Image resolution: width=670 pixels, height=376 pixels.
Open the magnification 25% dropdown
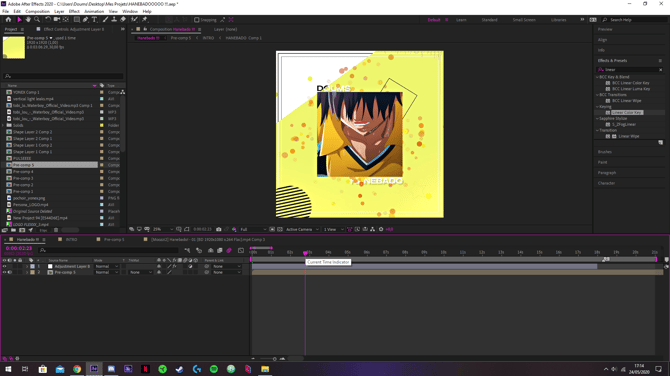[163, 229]
